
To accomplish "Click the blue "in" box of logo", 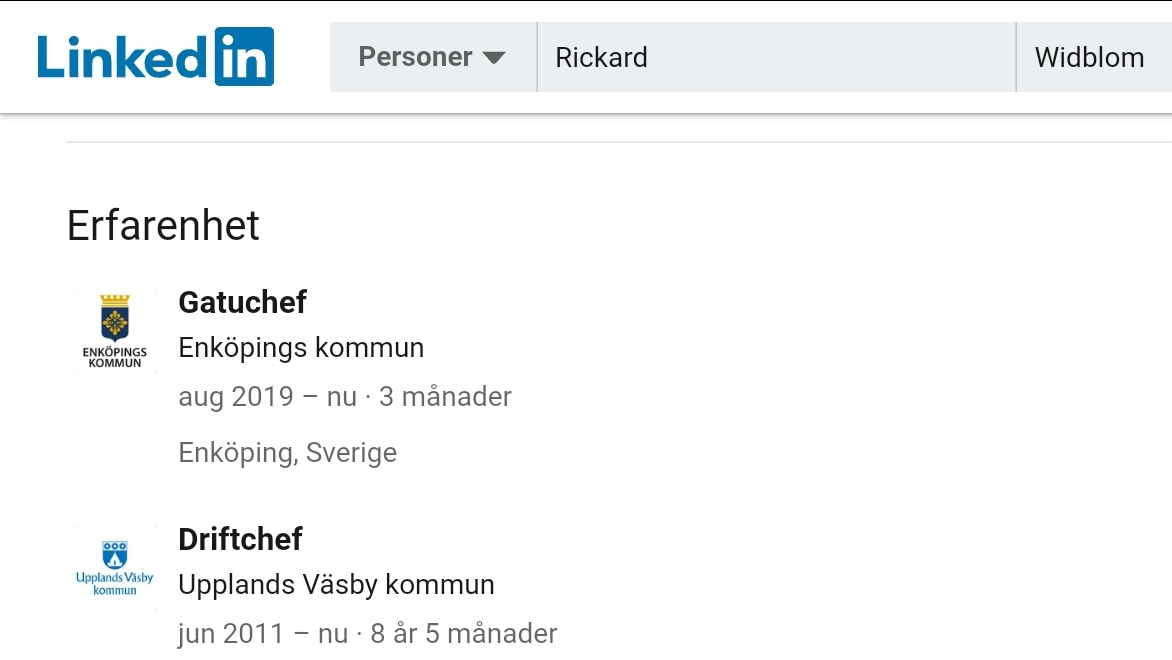I will pyautogui.click(x=244, y=57).
